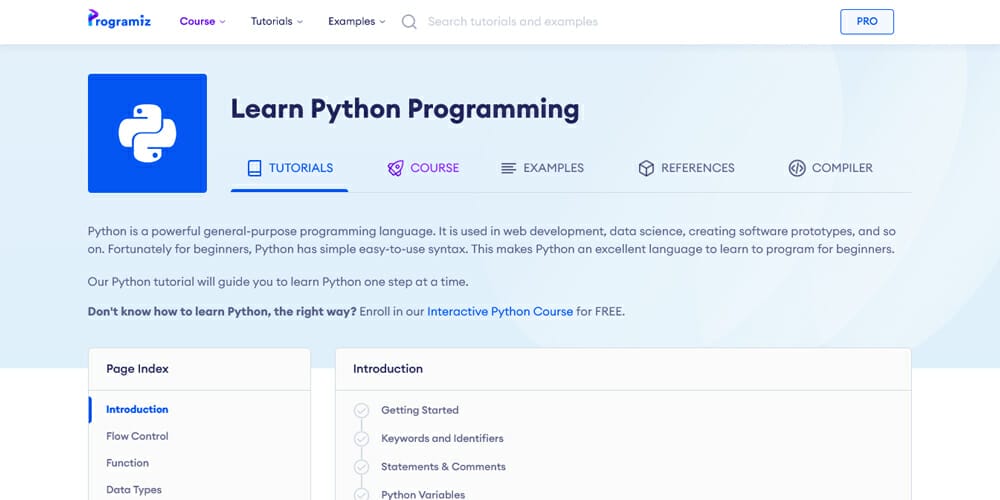Click the large Python logo tile
Viewport: 1000px width, 500px height.
147,133
